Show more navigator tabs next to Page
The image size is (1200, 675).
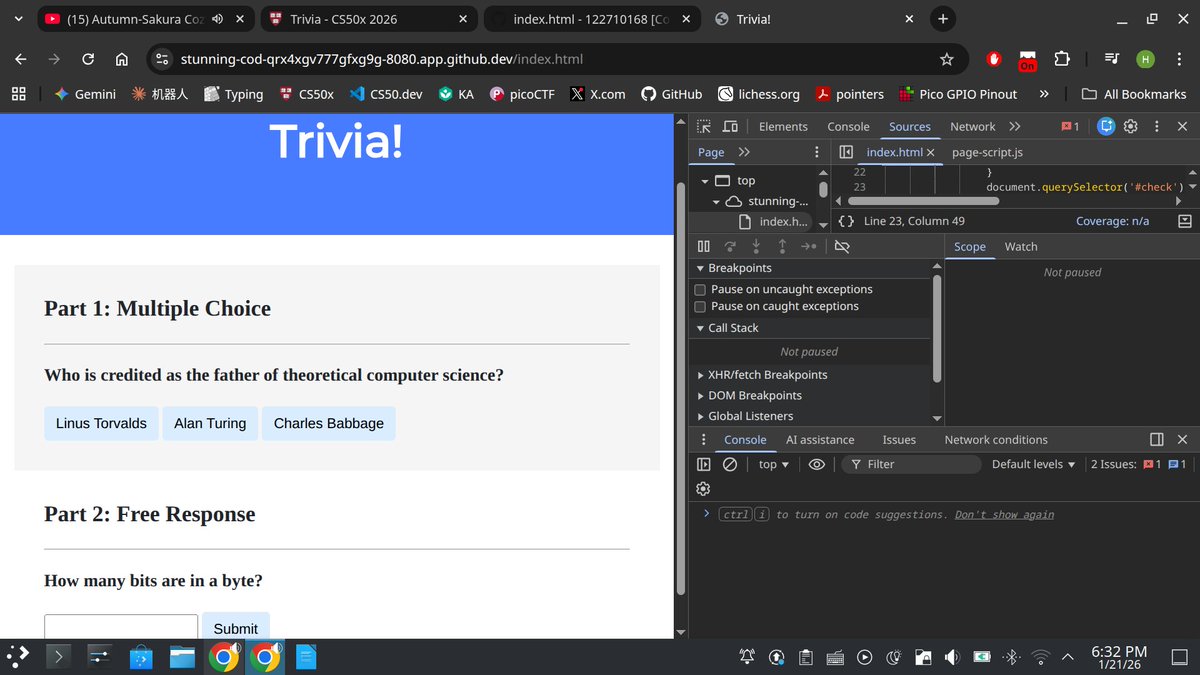[744, 152]
